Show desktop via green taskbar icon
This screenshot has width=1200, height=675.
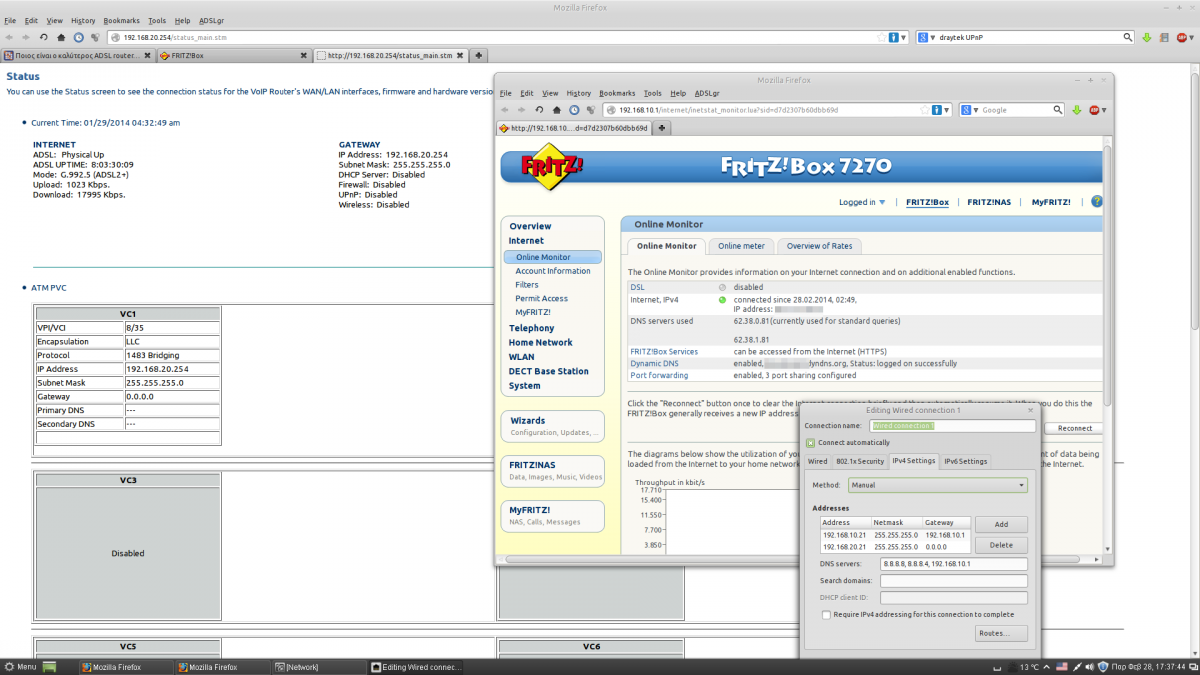pyautogui.click(x=51, y=667)
